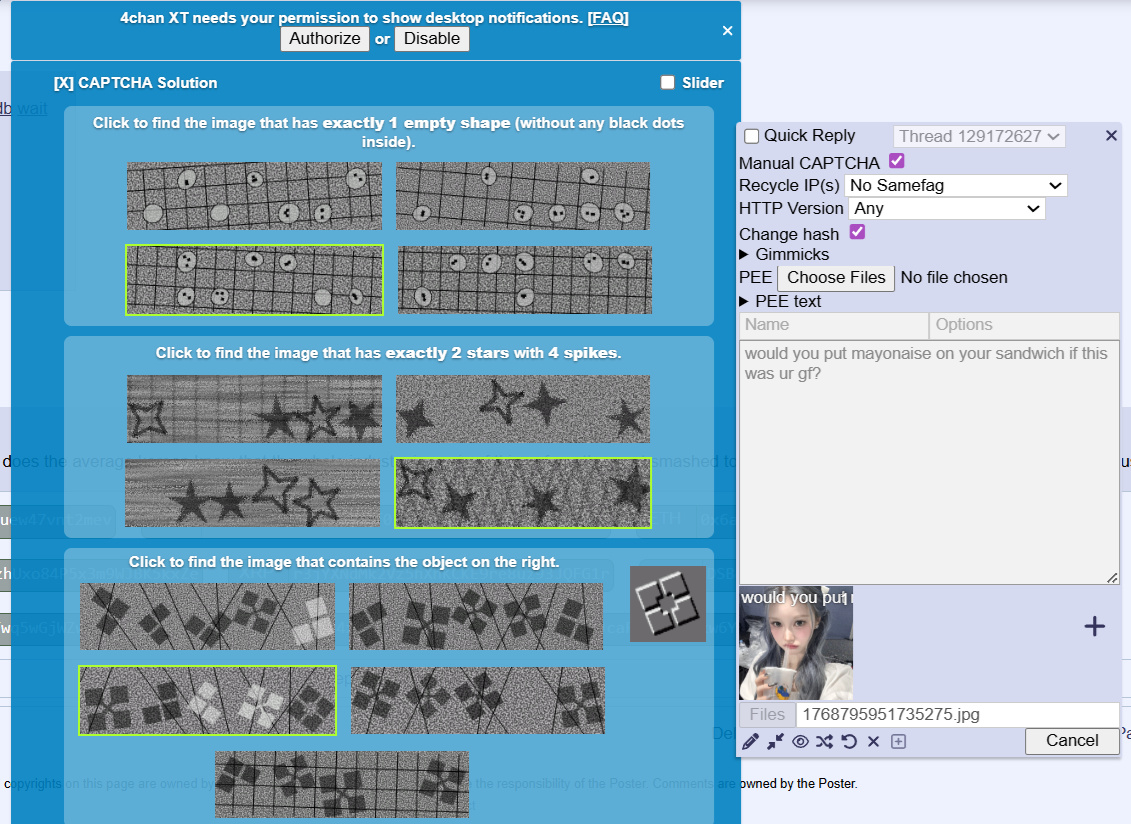
Task: Select top-right empty shape captcha image
Action: pyautogui.click(x=523, y=196)
